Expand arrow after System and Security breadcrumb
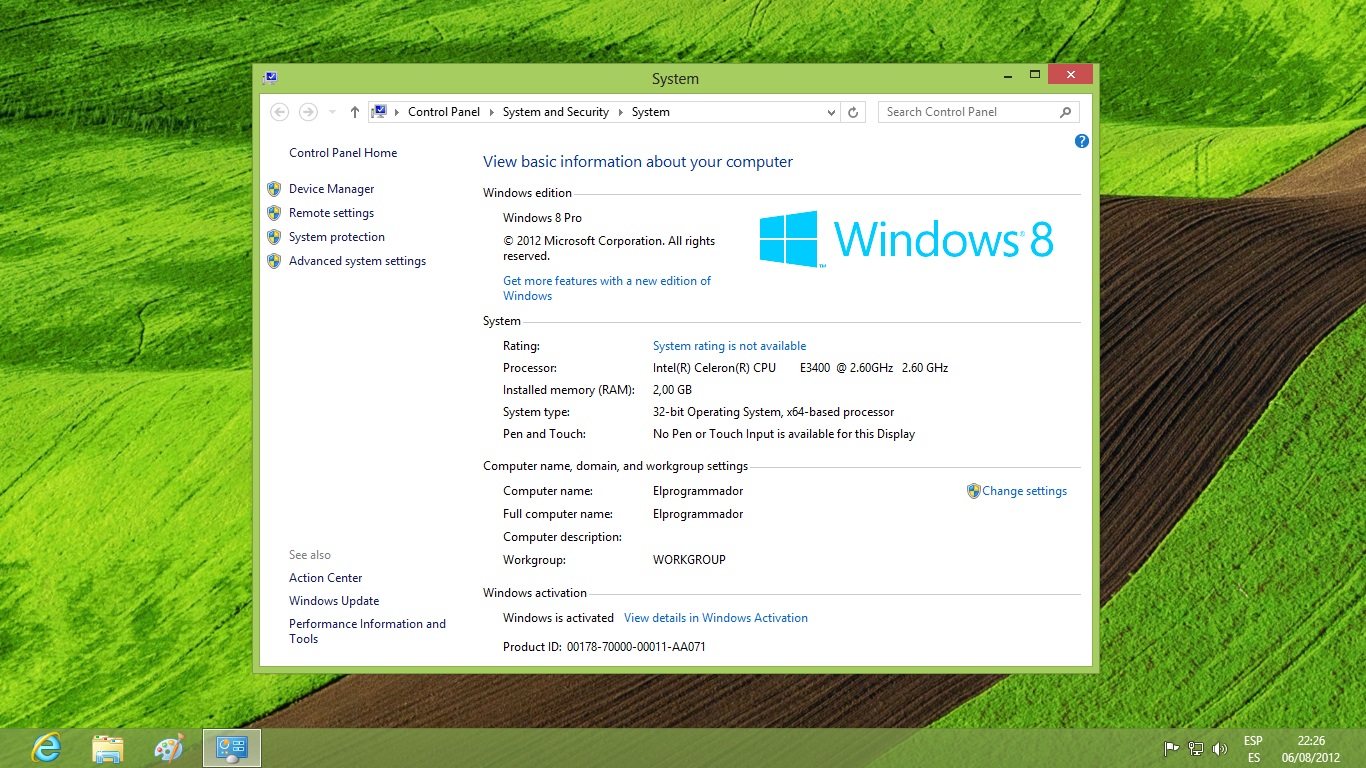 point(620,112)
